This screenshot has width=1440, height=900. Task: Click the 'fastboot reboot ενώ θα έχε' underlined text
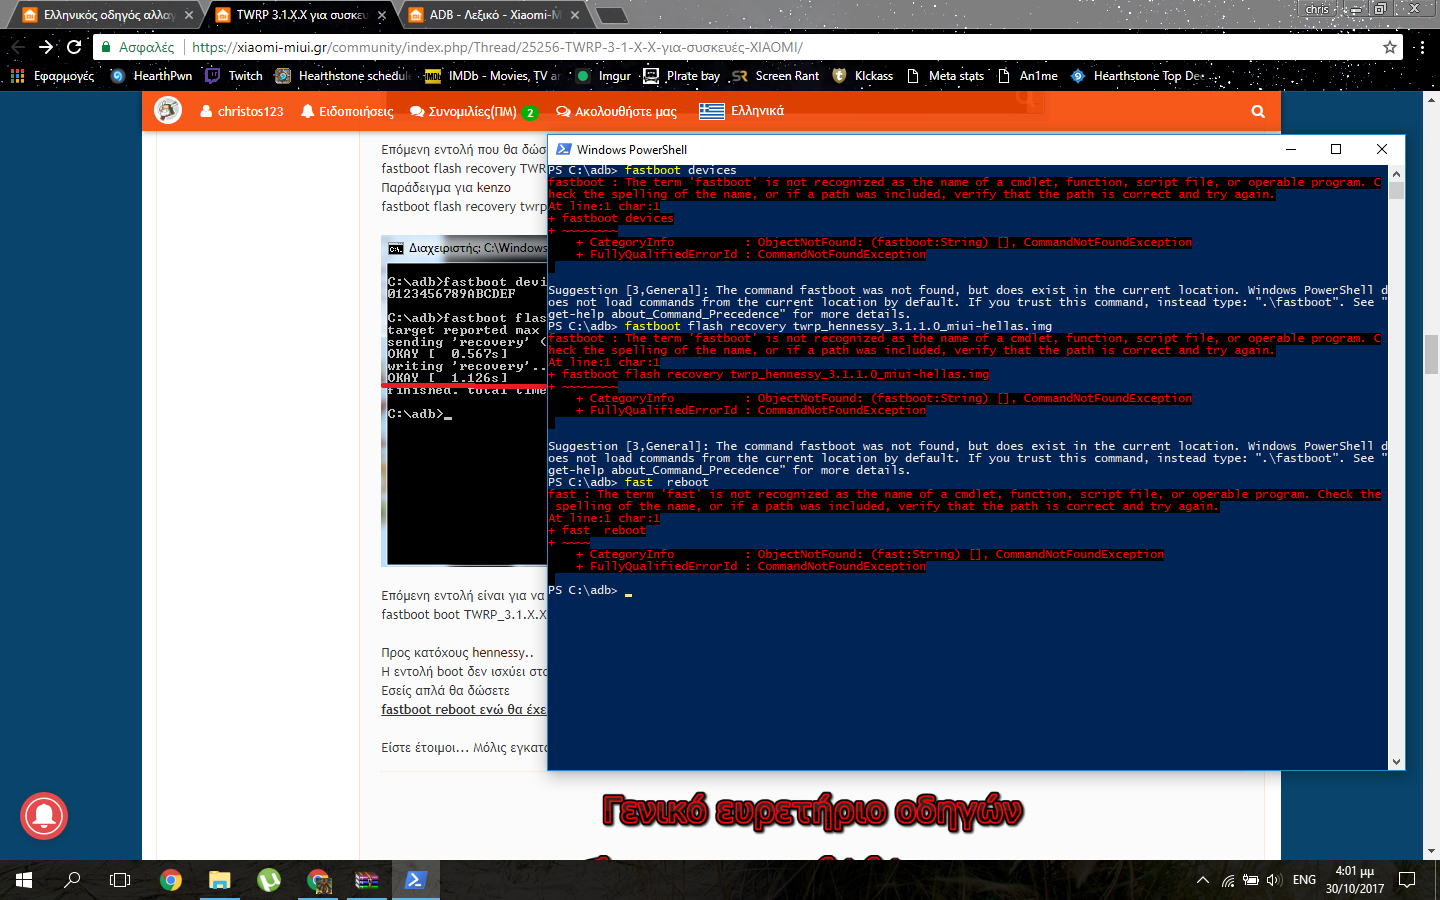[x=464, y=709]
